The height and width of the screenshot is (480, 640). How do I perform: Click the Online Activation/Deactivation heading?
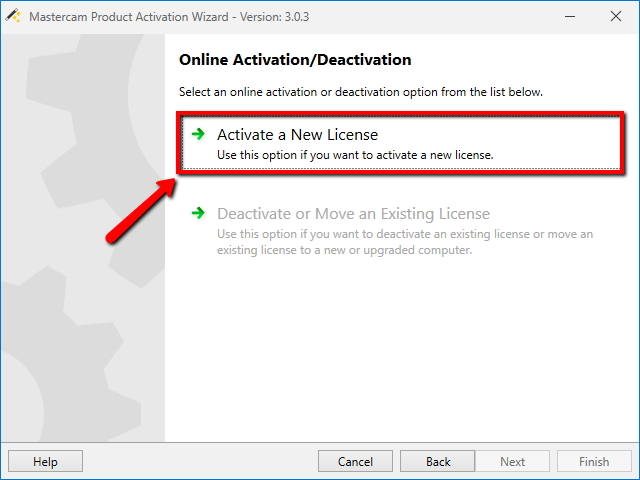click(x=295, y=60)
